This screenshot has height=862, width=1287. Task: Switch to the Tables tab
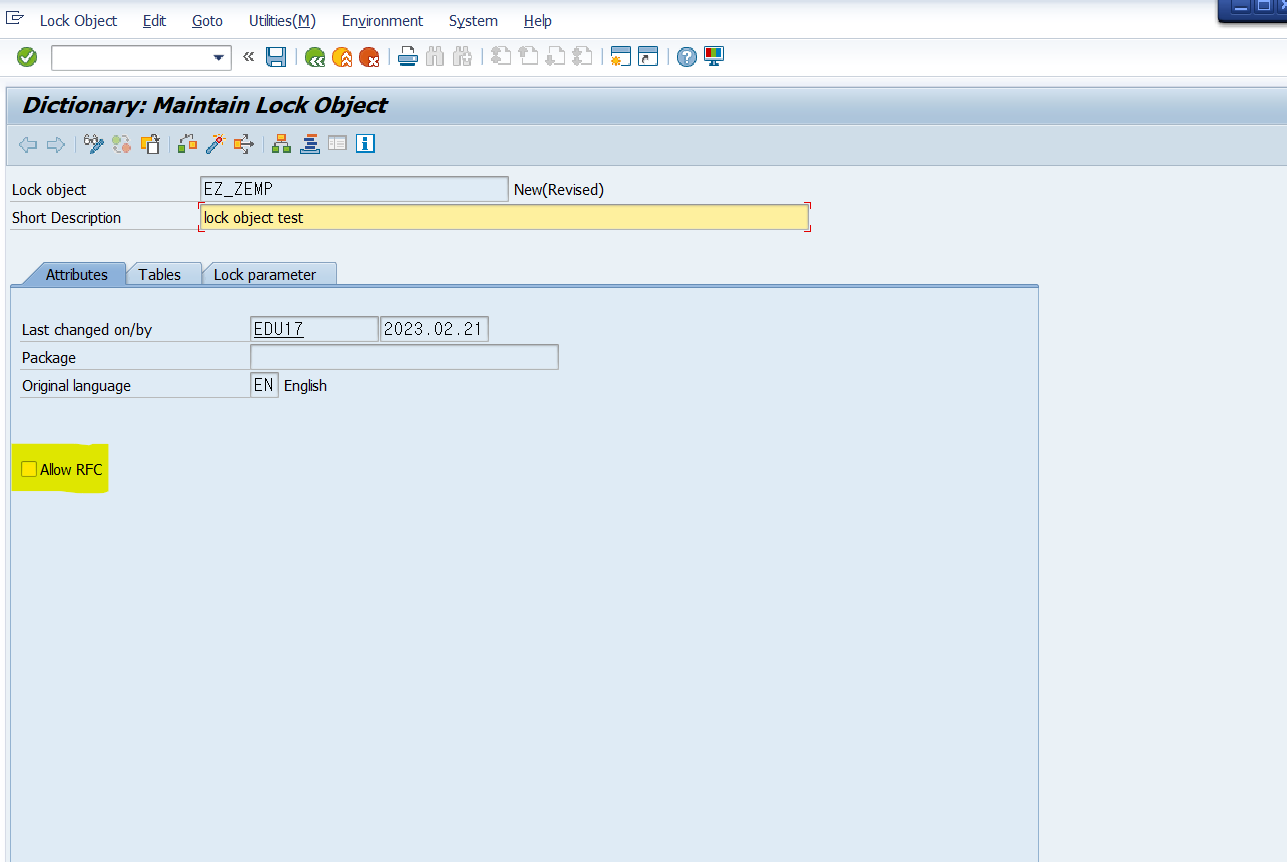[x=160, y=274]
